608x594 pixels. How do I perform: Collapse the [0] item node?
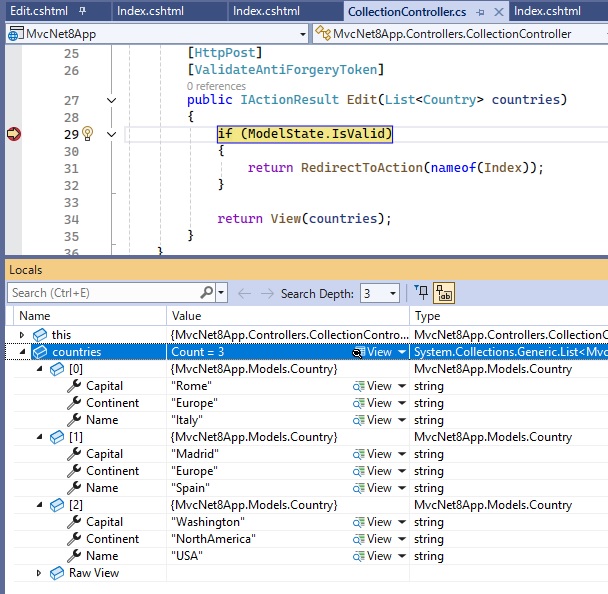point(40,369)
